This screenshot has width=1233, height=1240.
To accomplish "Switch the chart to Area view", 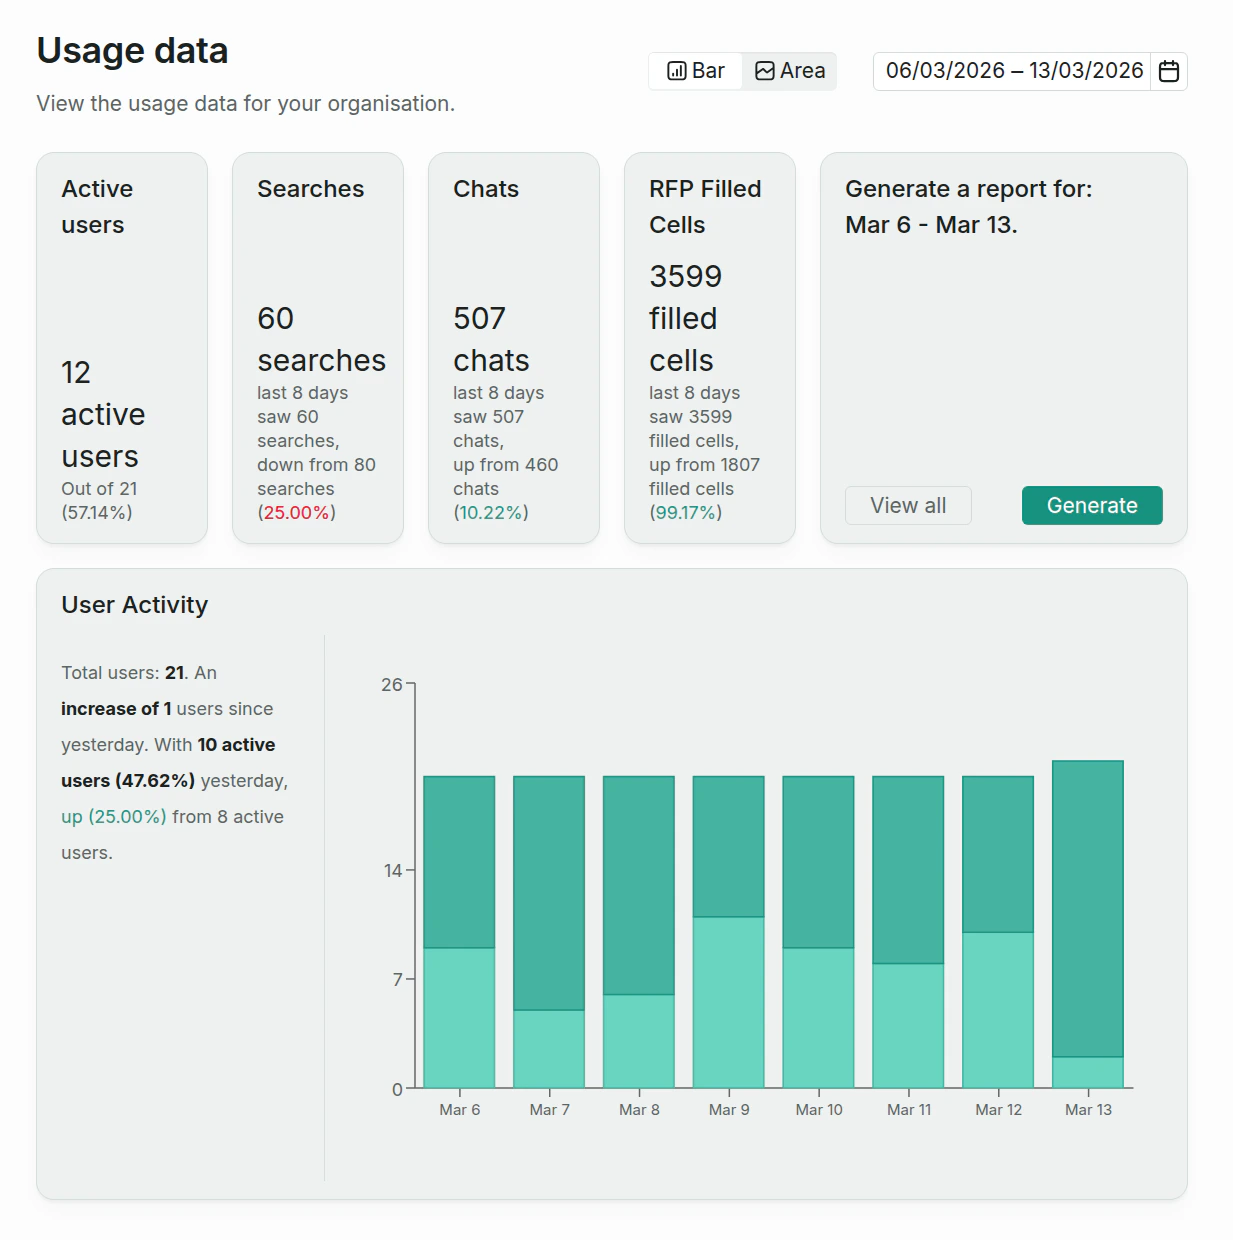I will tap(789, 70).
